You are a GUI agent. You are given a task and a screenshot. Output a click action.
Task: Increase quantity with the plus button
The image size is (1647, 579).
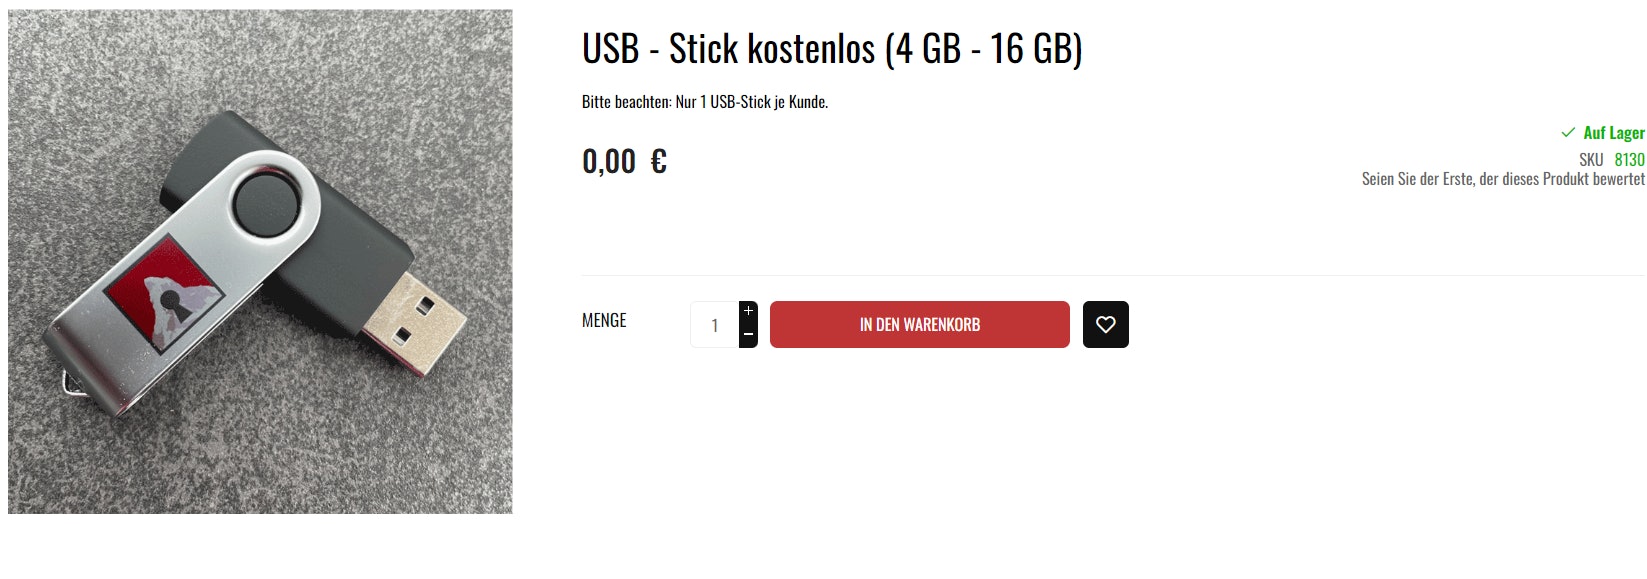(x=748, y=311)
